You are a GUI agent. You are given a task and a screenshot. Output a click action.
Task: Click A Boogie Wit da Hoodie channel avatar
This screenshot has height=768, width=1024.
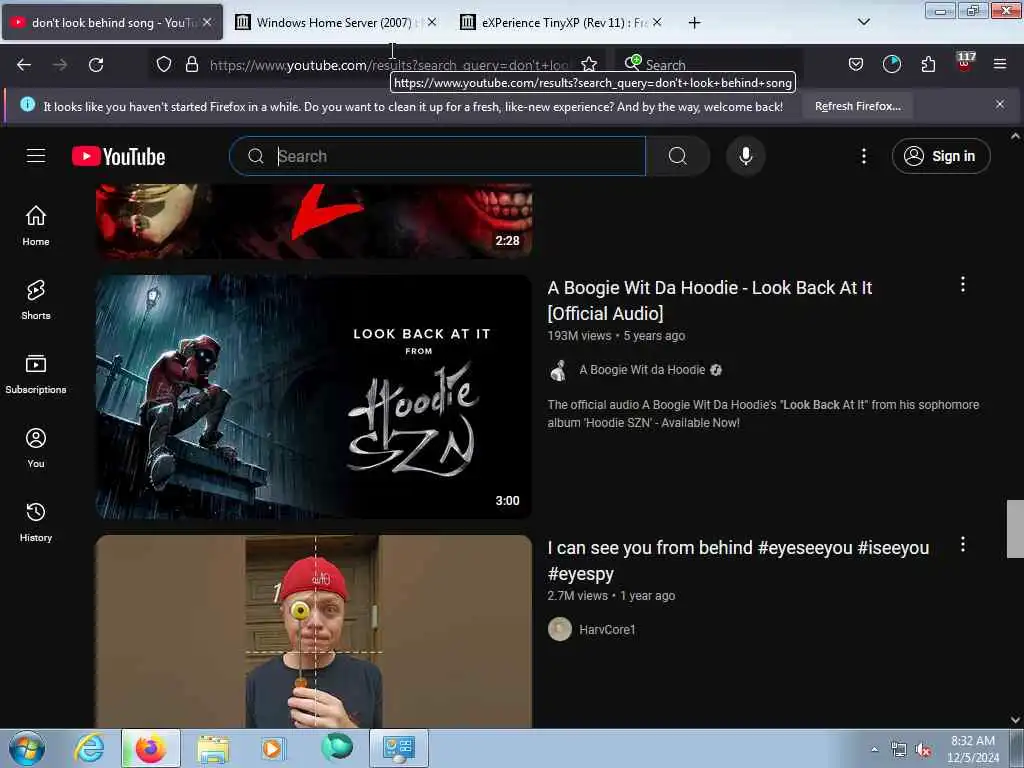[x=560, y=370]
